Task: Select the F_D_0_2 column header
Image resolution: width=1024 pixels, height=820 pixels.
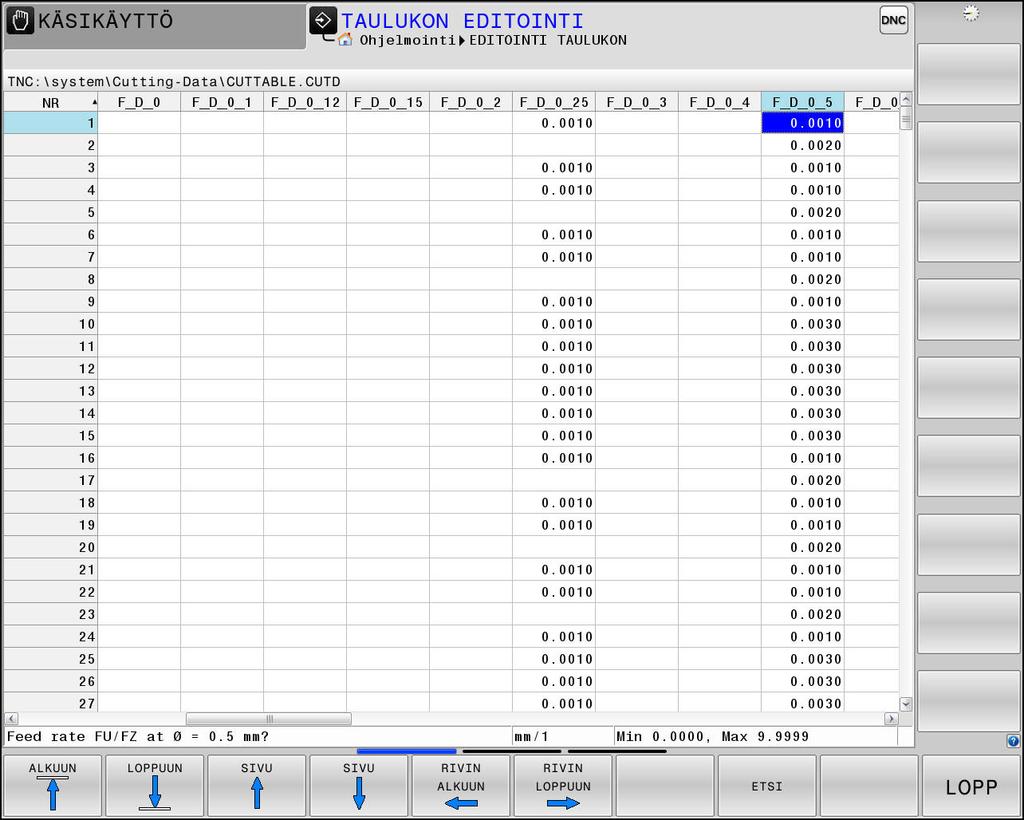Action: click(x=471, y=102)
